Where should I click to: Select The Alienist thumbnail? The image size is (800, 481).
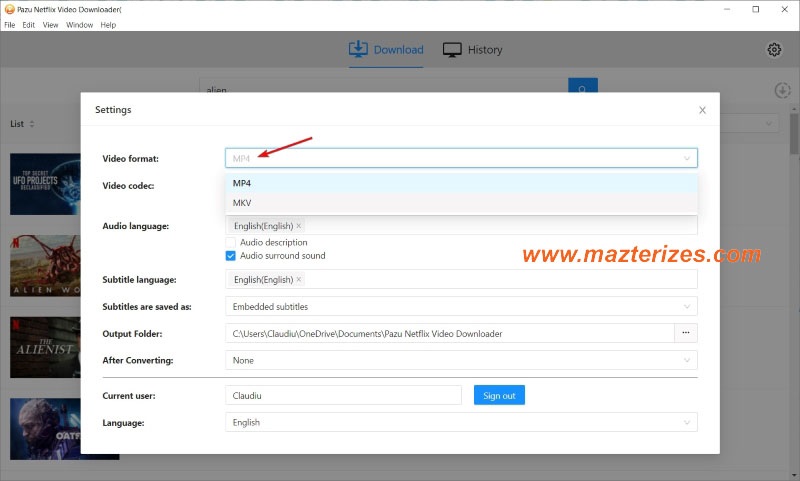[x=45, y=347]
